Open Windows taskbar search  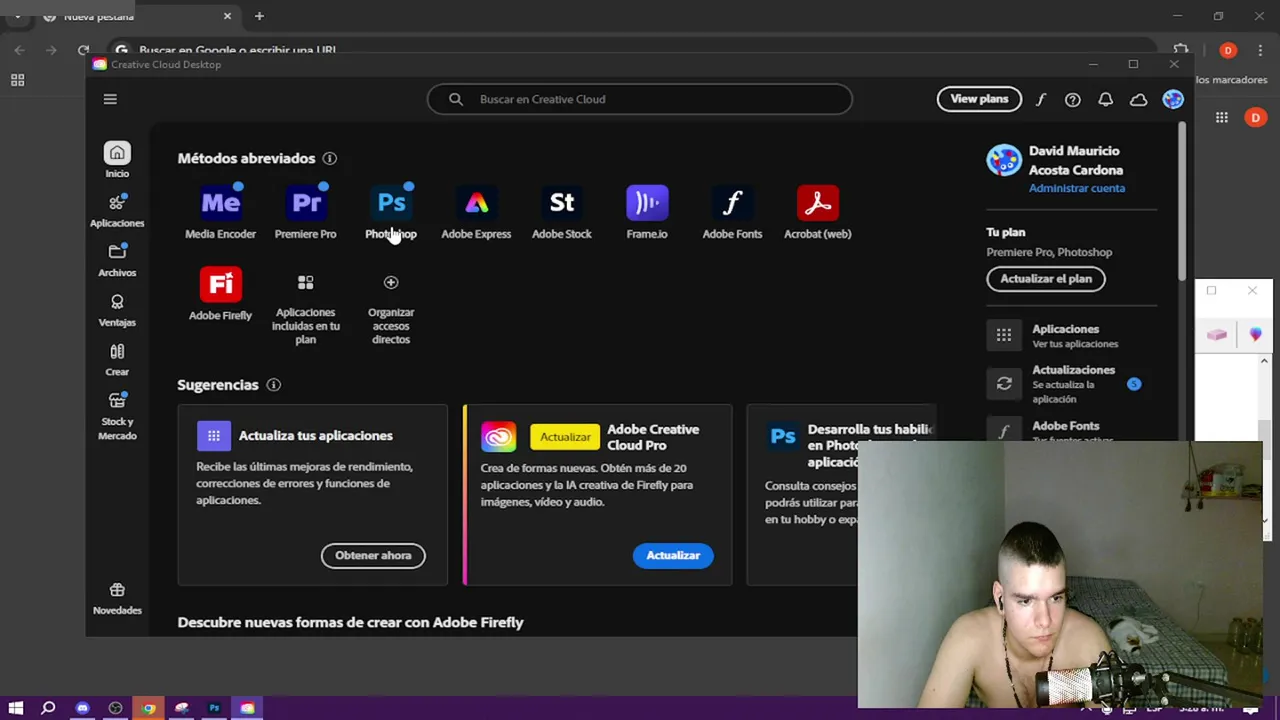[48, 708]
